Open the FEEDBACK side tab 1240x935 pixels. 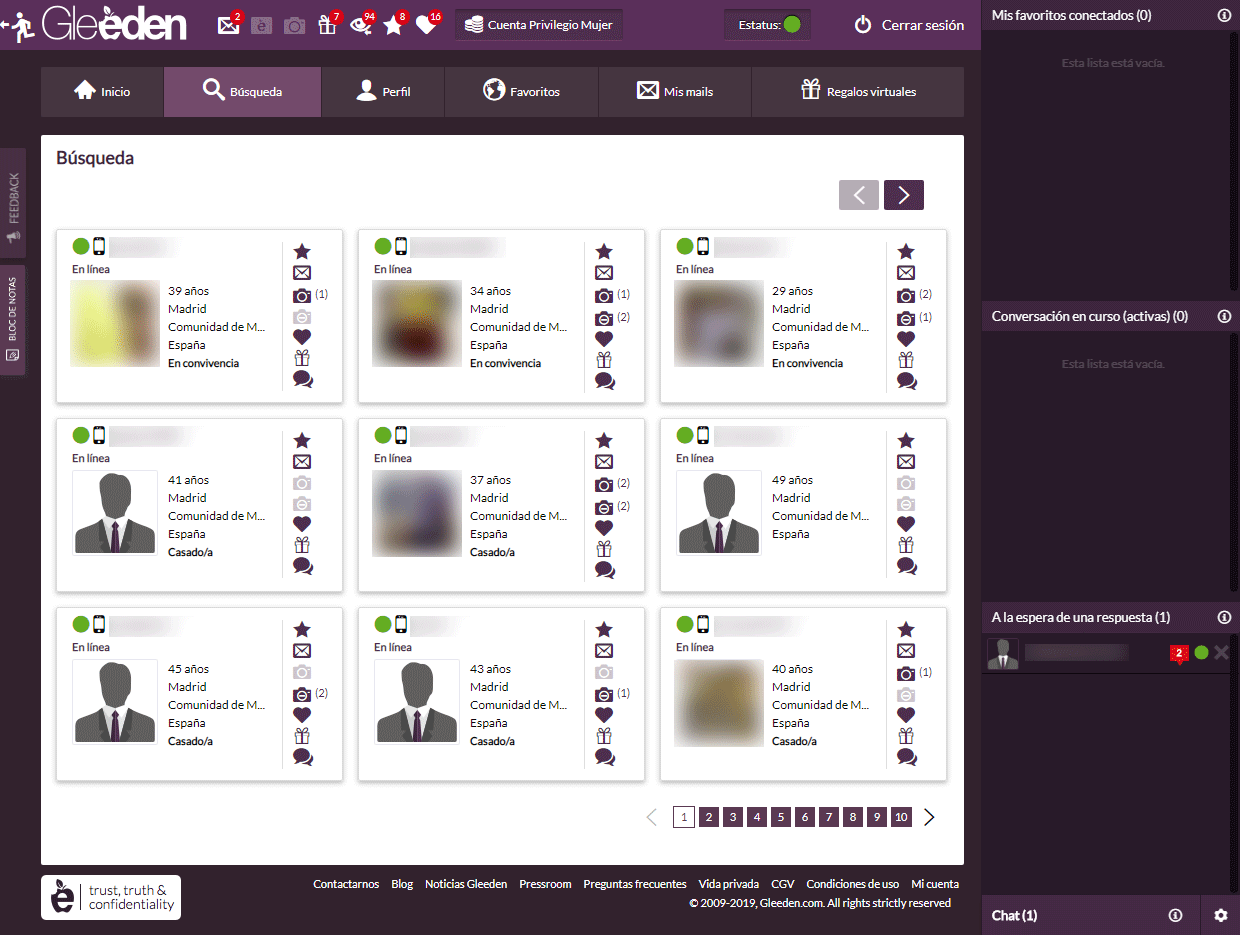(13, 204)
